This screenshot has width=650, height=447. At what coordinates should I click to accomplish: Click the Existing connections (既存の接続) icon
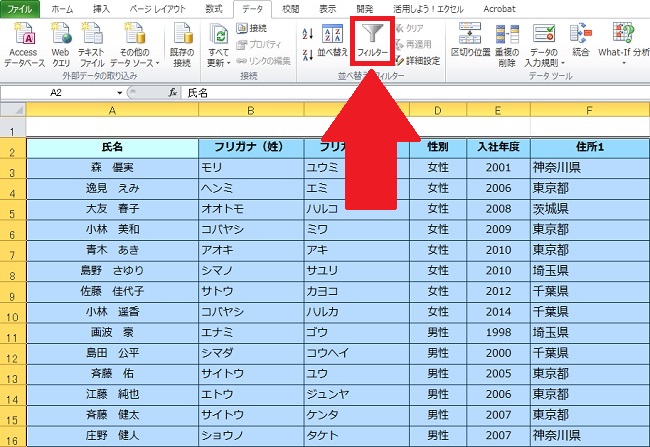click(181, 37)
